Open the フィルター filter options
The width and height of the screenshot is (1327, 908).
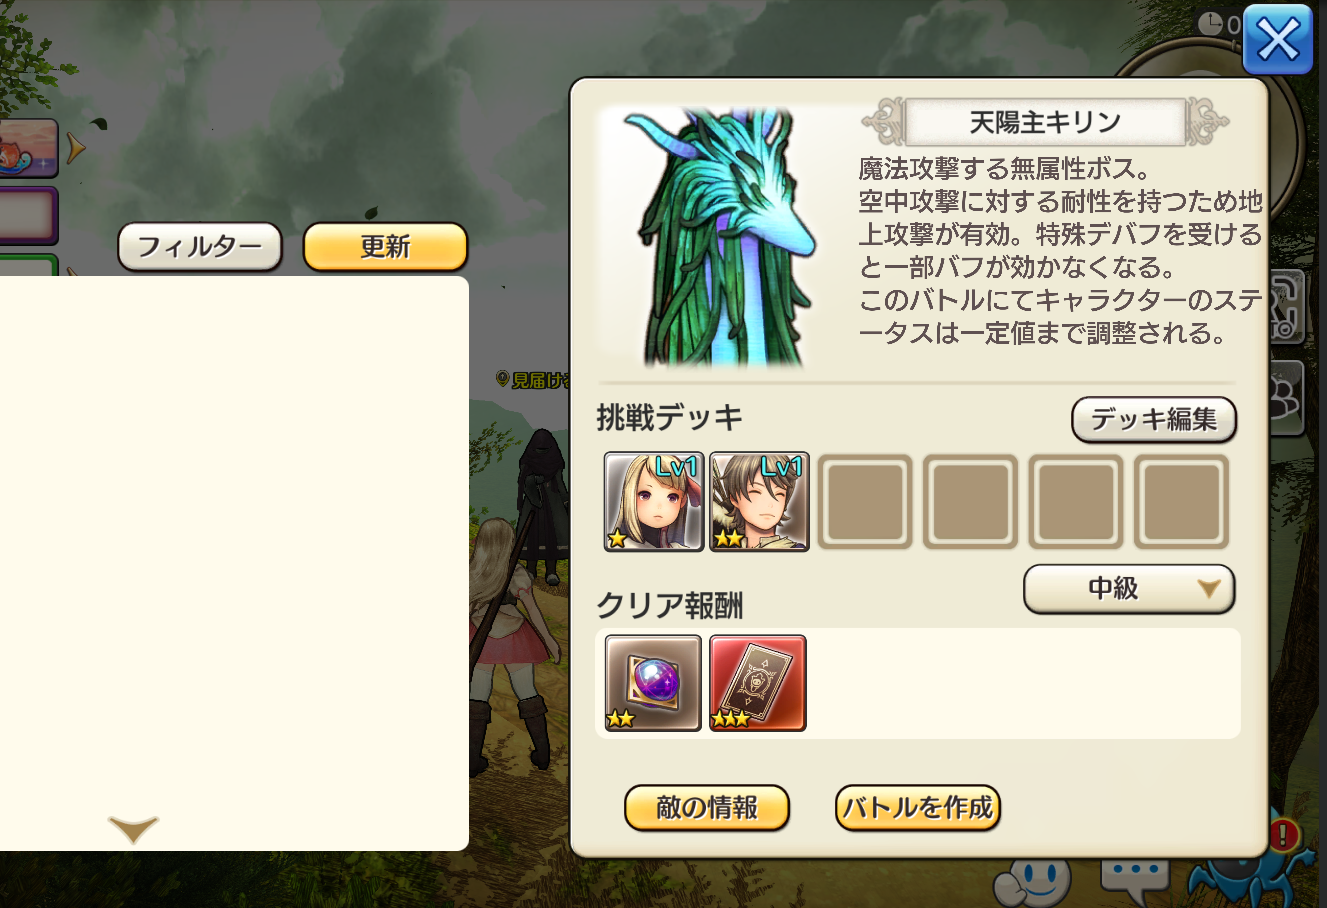(200, 247)
